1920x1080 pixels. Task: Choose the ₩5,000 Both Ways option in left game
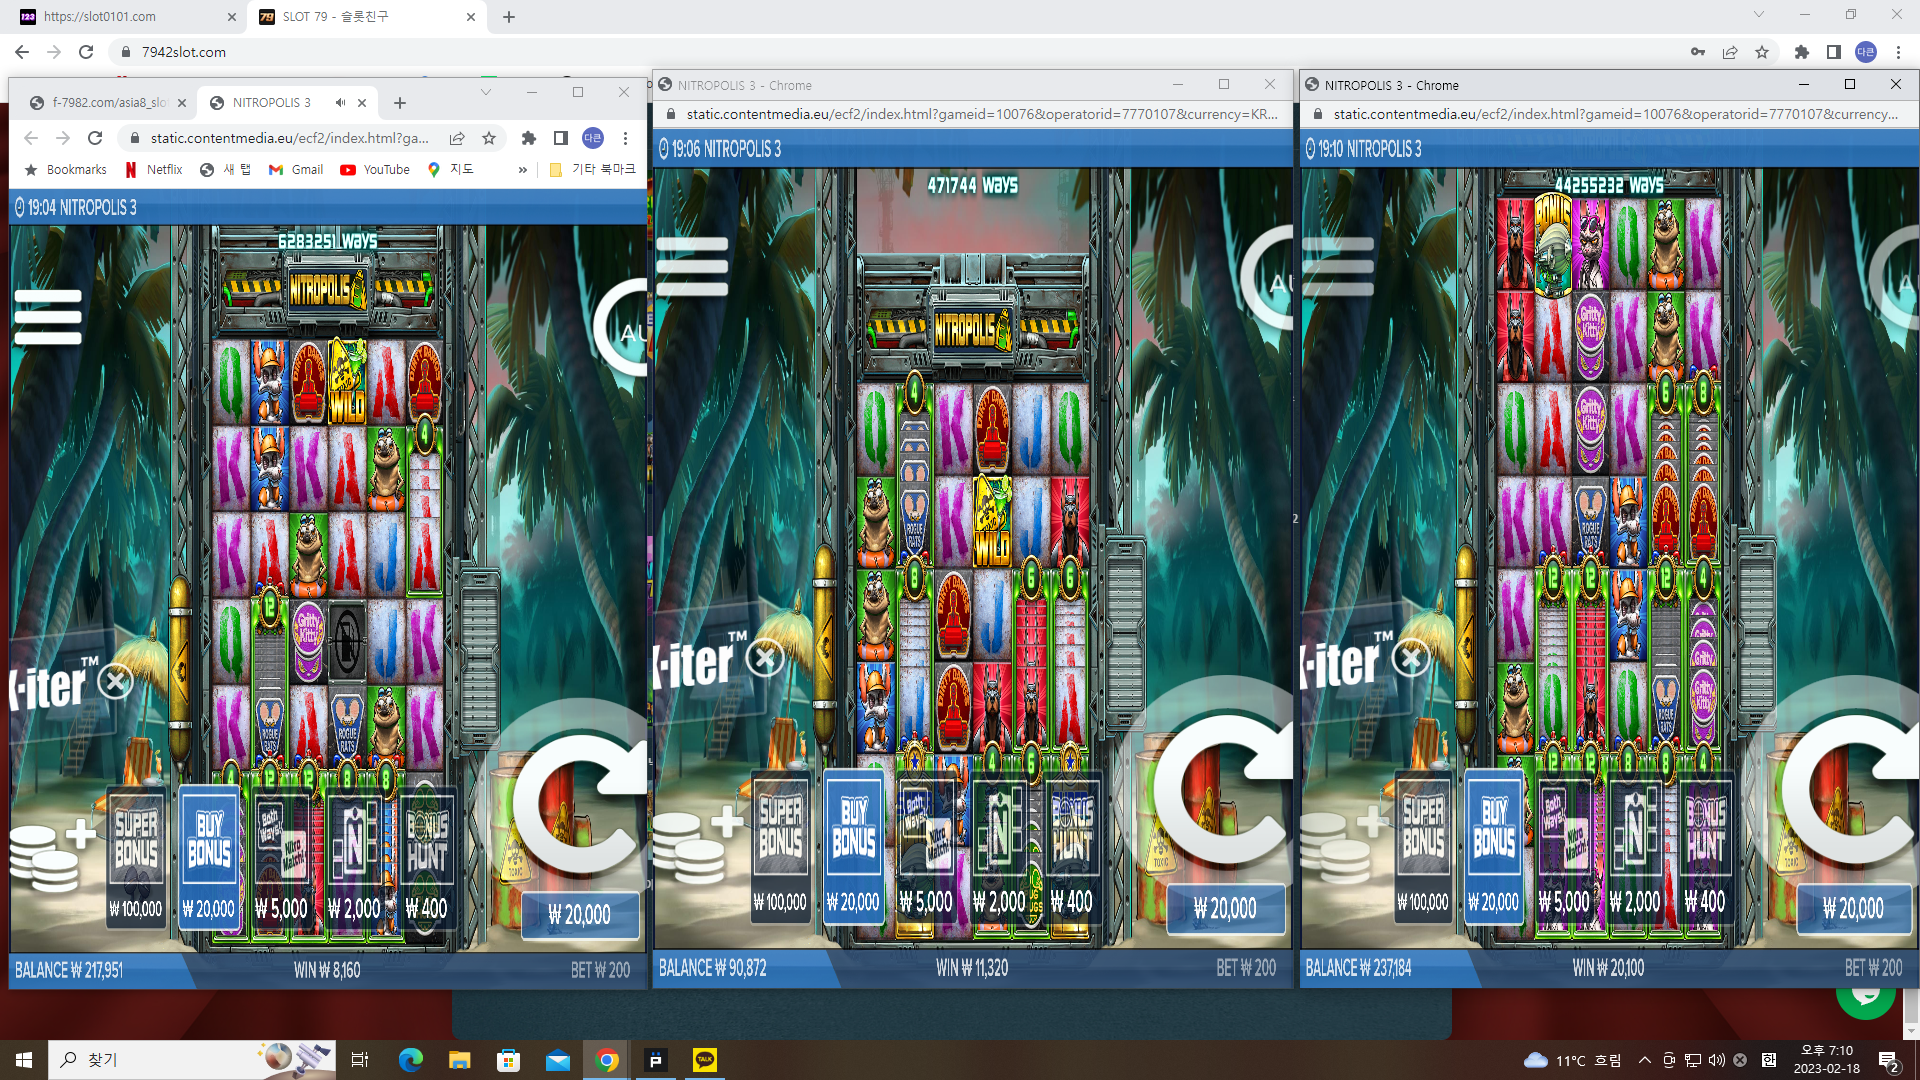282,857
